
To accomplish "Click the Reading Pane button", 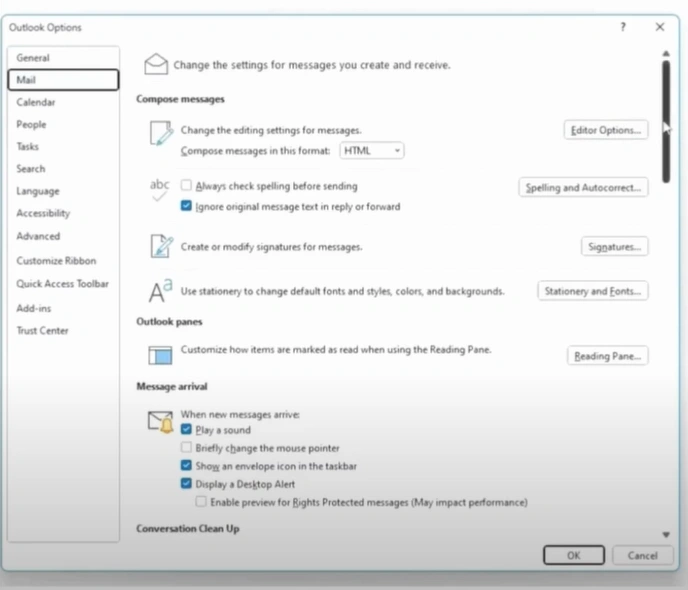I will [x=608, y=356].
